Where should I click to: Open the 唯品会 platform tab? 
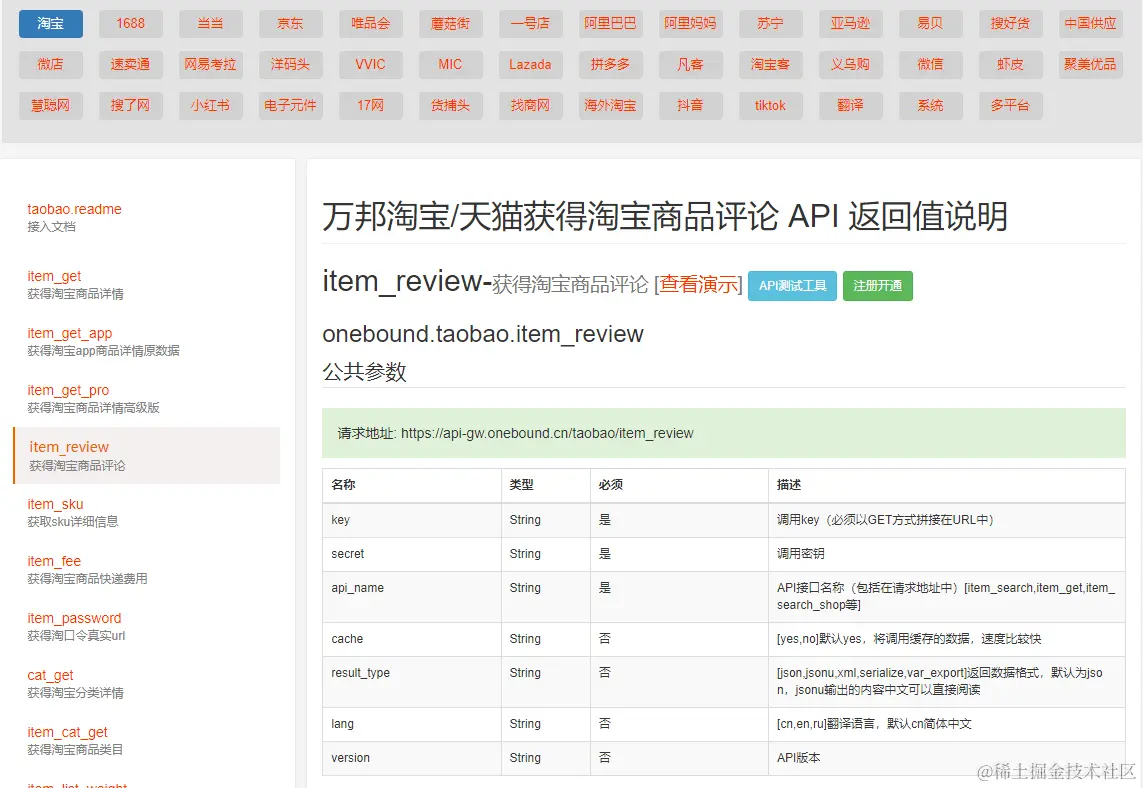(x=370, y=23)
